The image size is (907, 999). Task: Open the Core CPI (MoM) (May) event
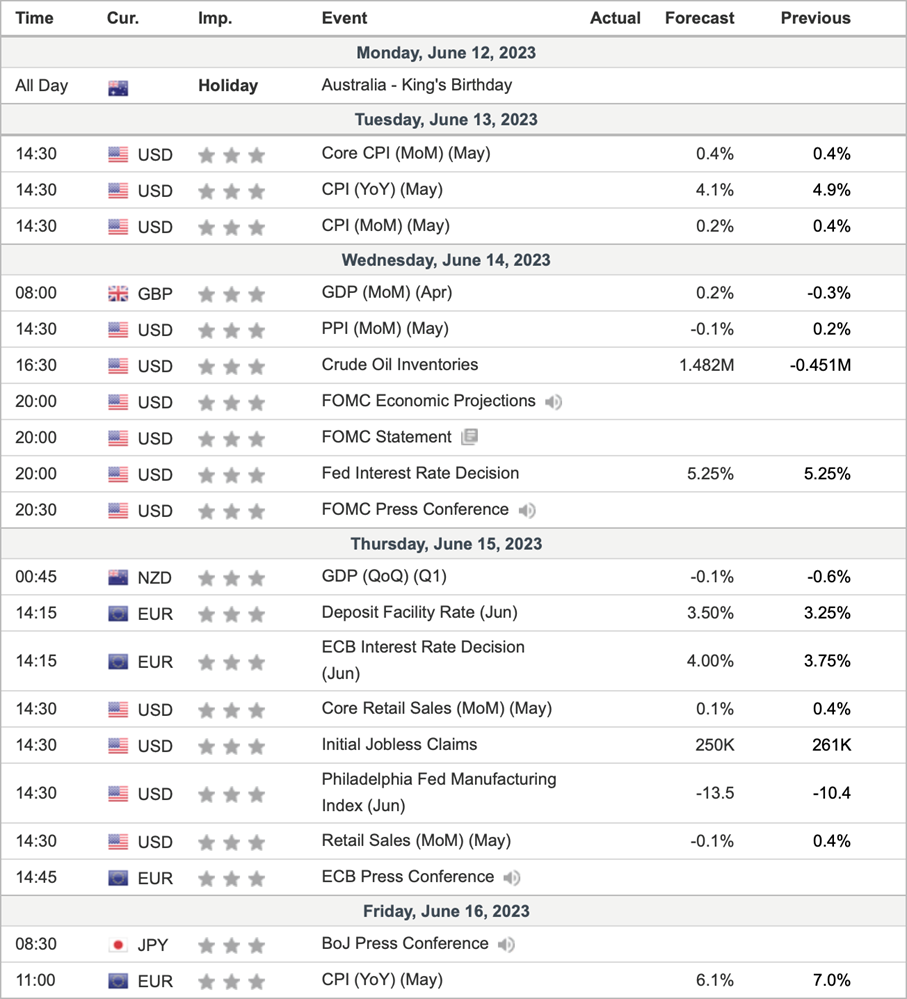[405, 154]
